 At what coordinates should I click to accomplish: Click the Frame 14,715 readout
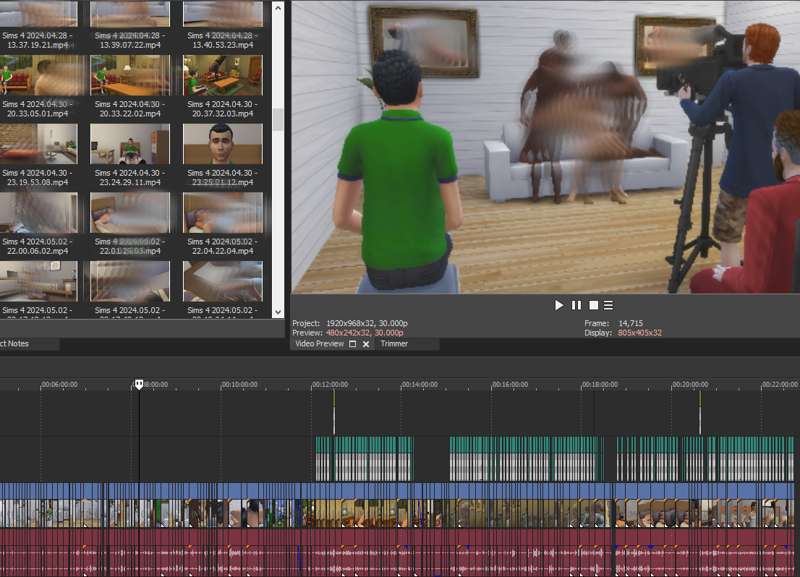coord(614,323)
